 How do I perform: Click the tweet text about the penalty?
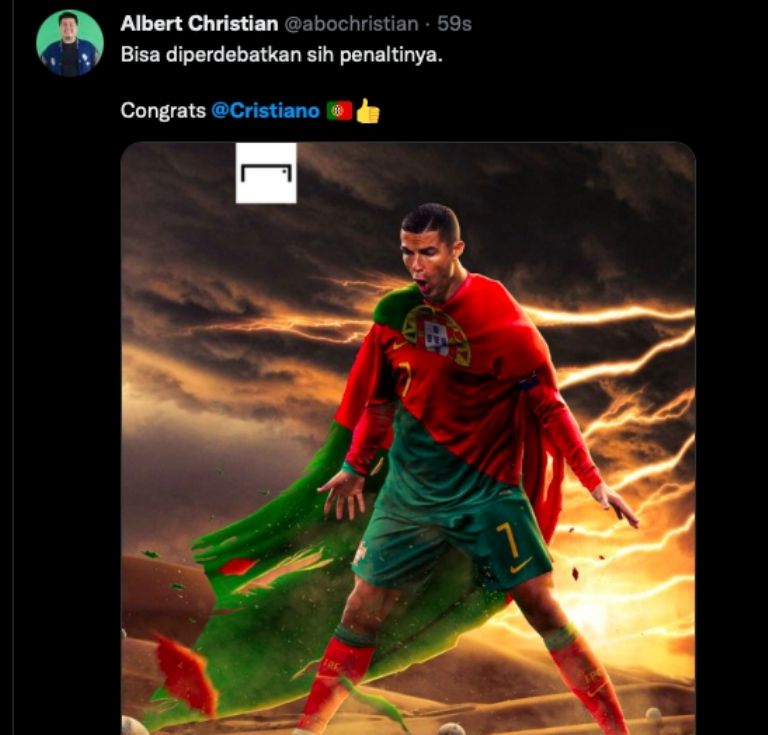pyautogui.click(x=282, y=55)
